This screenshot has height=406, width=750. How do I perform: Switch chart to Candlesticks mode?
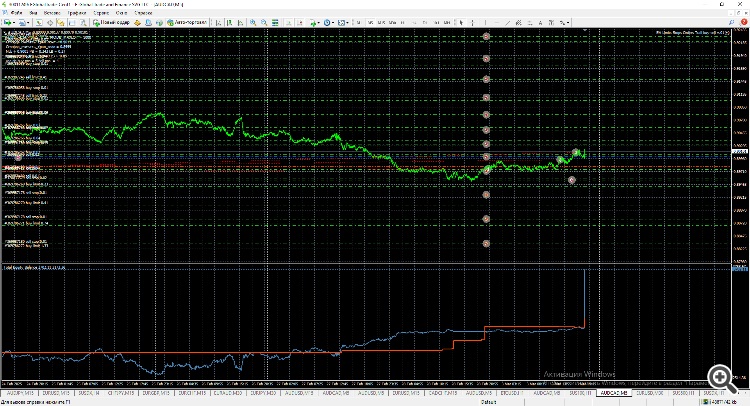click(230, 22)
